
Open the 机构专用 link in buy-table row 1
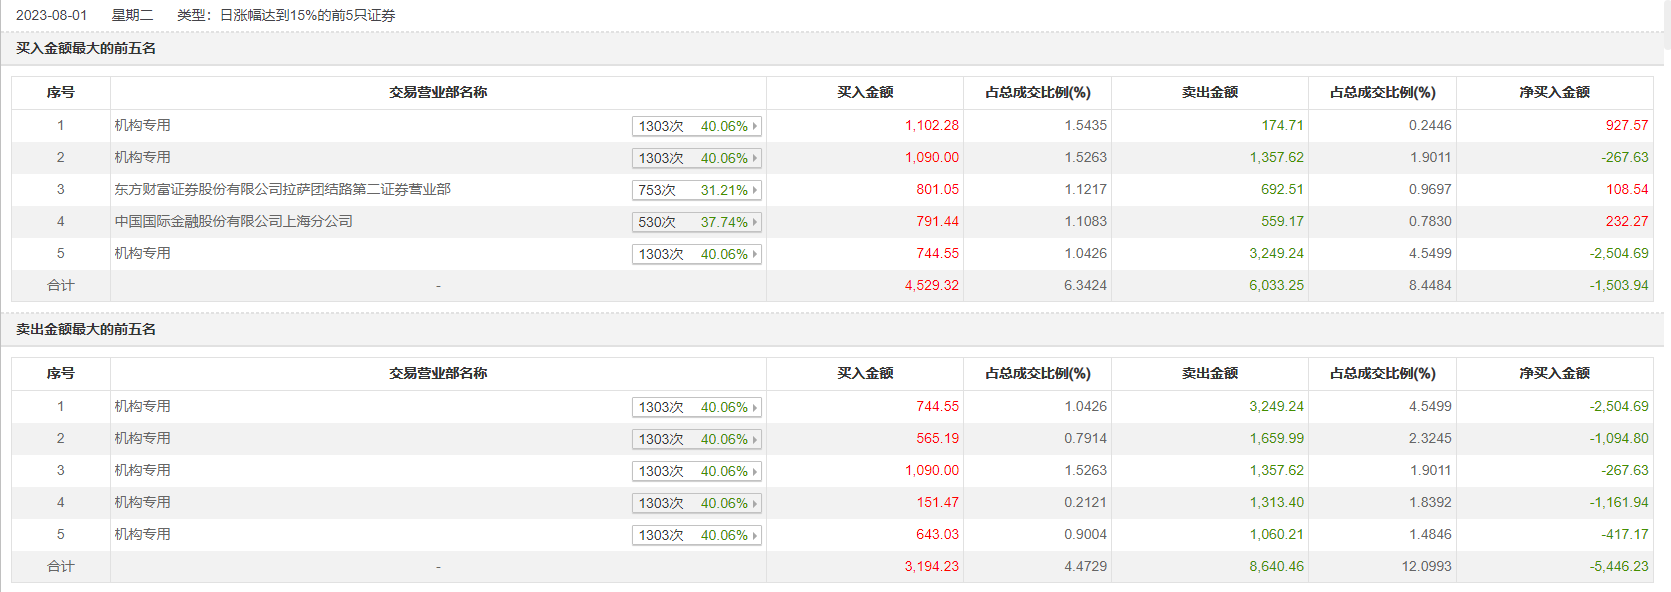(142, 125)
